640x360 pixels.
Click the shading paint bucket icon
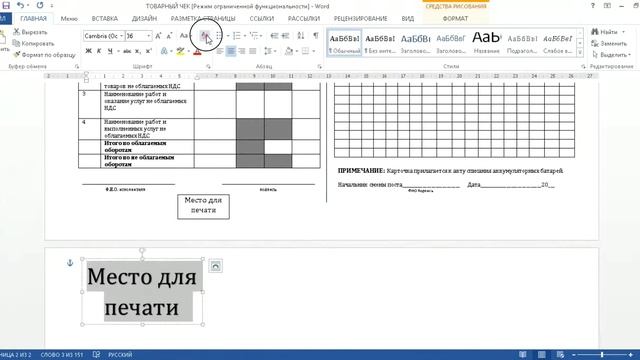(289, 51)
